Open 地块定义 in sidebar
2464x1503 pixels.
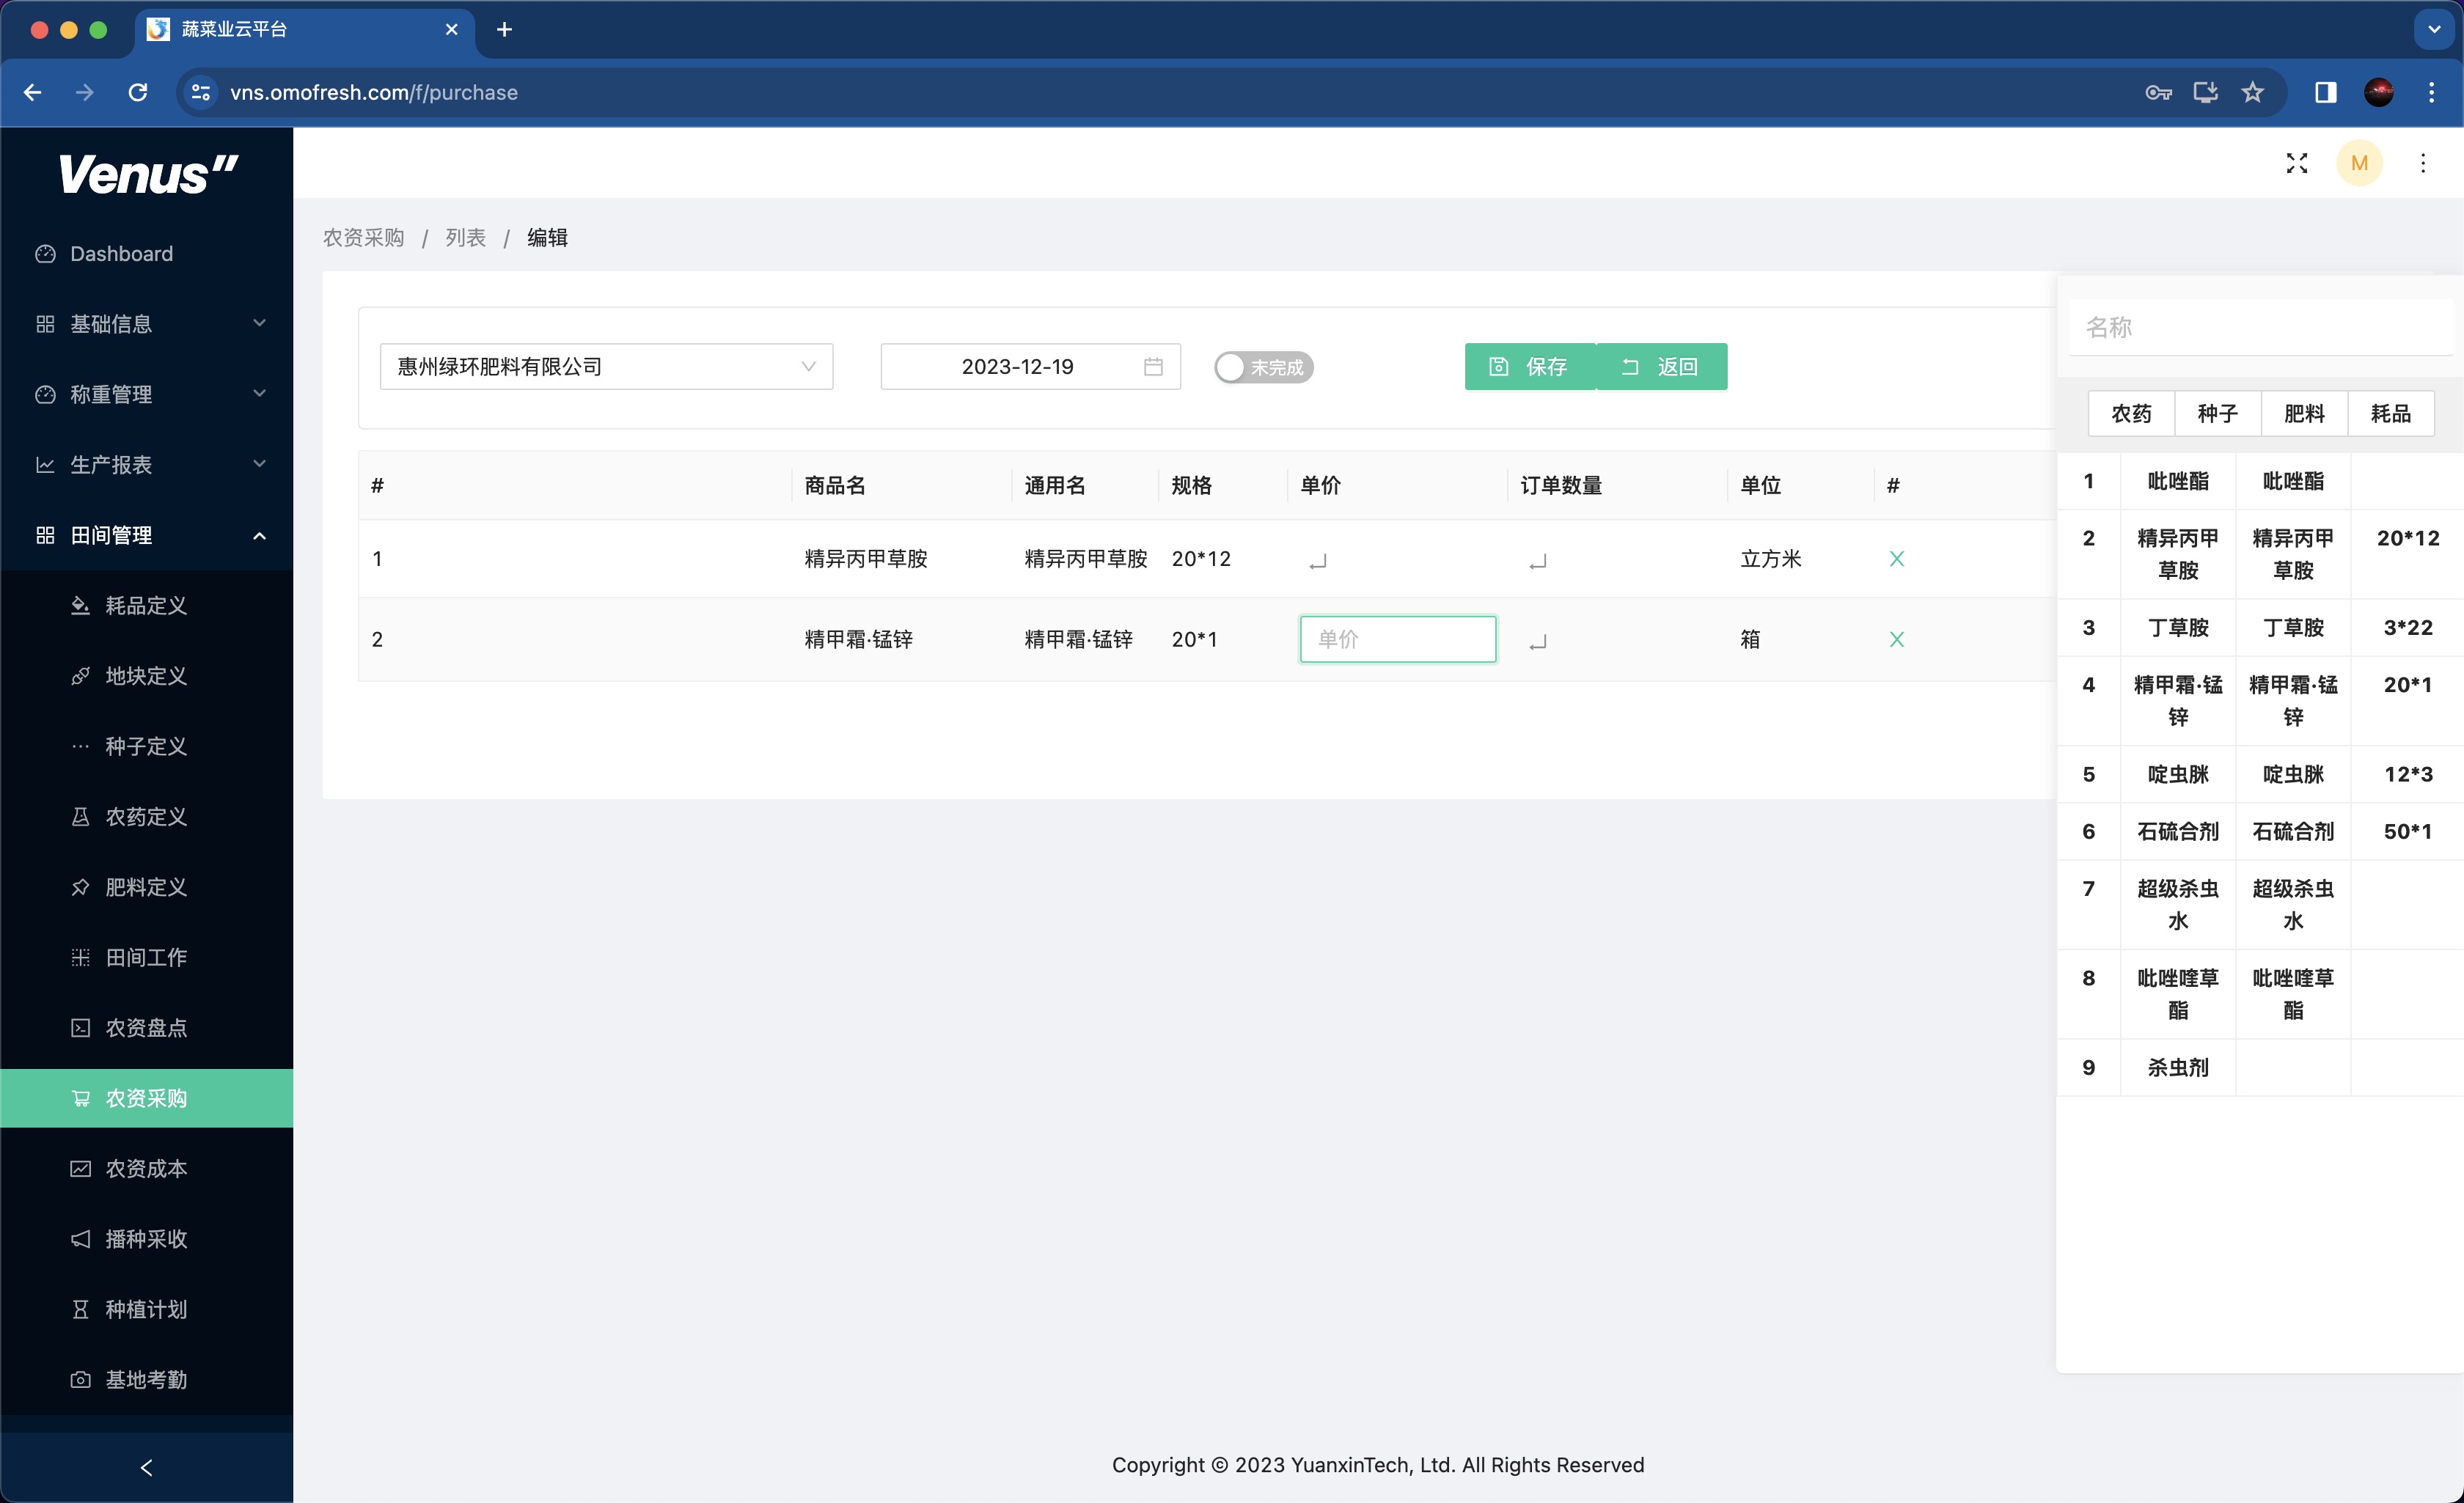tap(146, 676)
